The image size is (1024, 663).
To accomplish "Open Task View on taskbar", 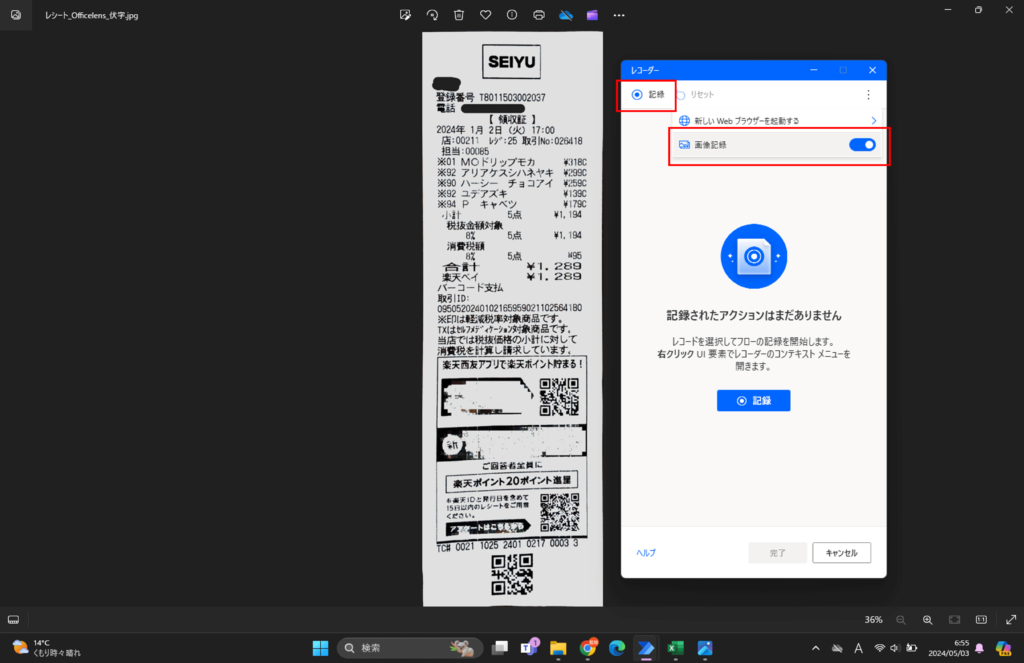I will point(500,648).
